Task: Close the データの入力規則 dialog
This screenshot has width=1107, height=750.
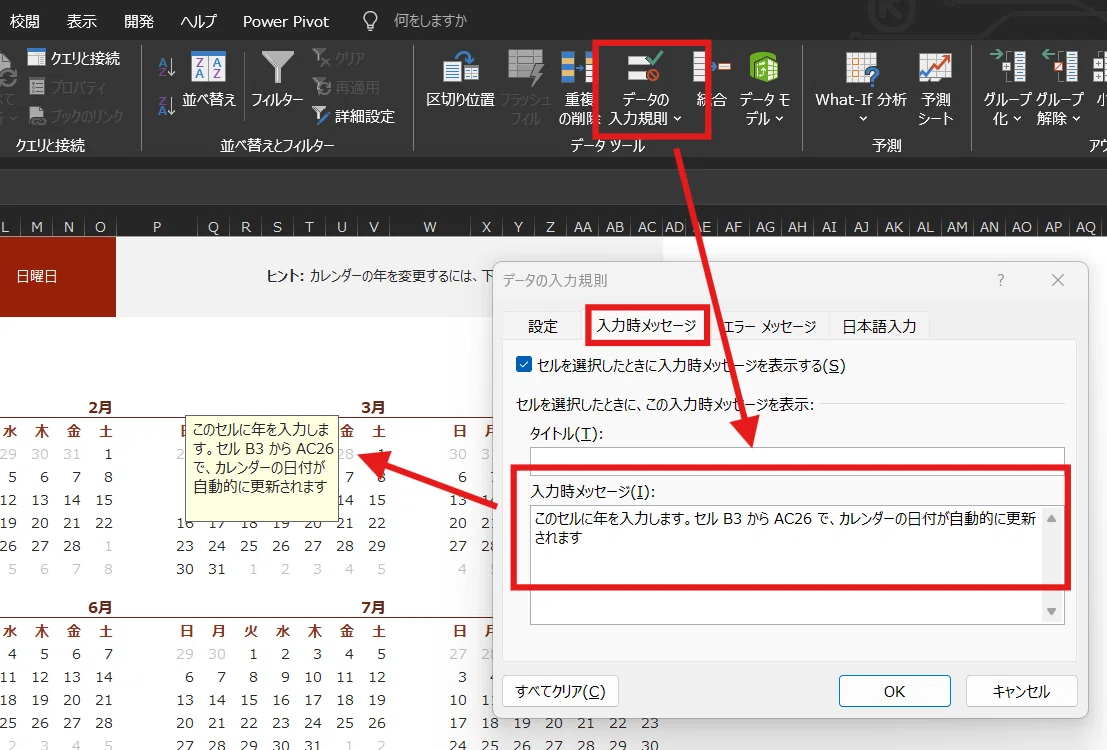Action: pos(1058,280)
